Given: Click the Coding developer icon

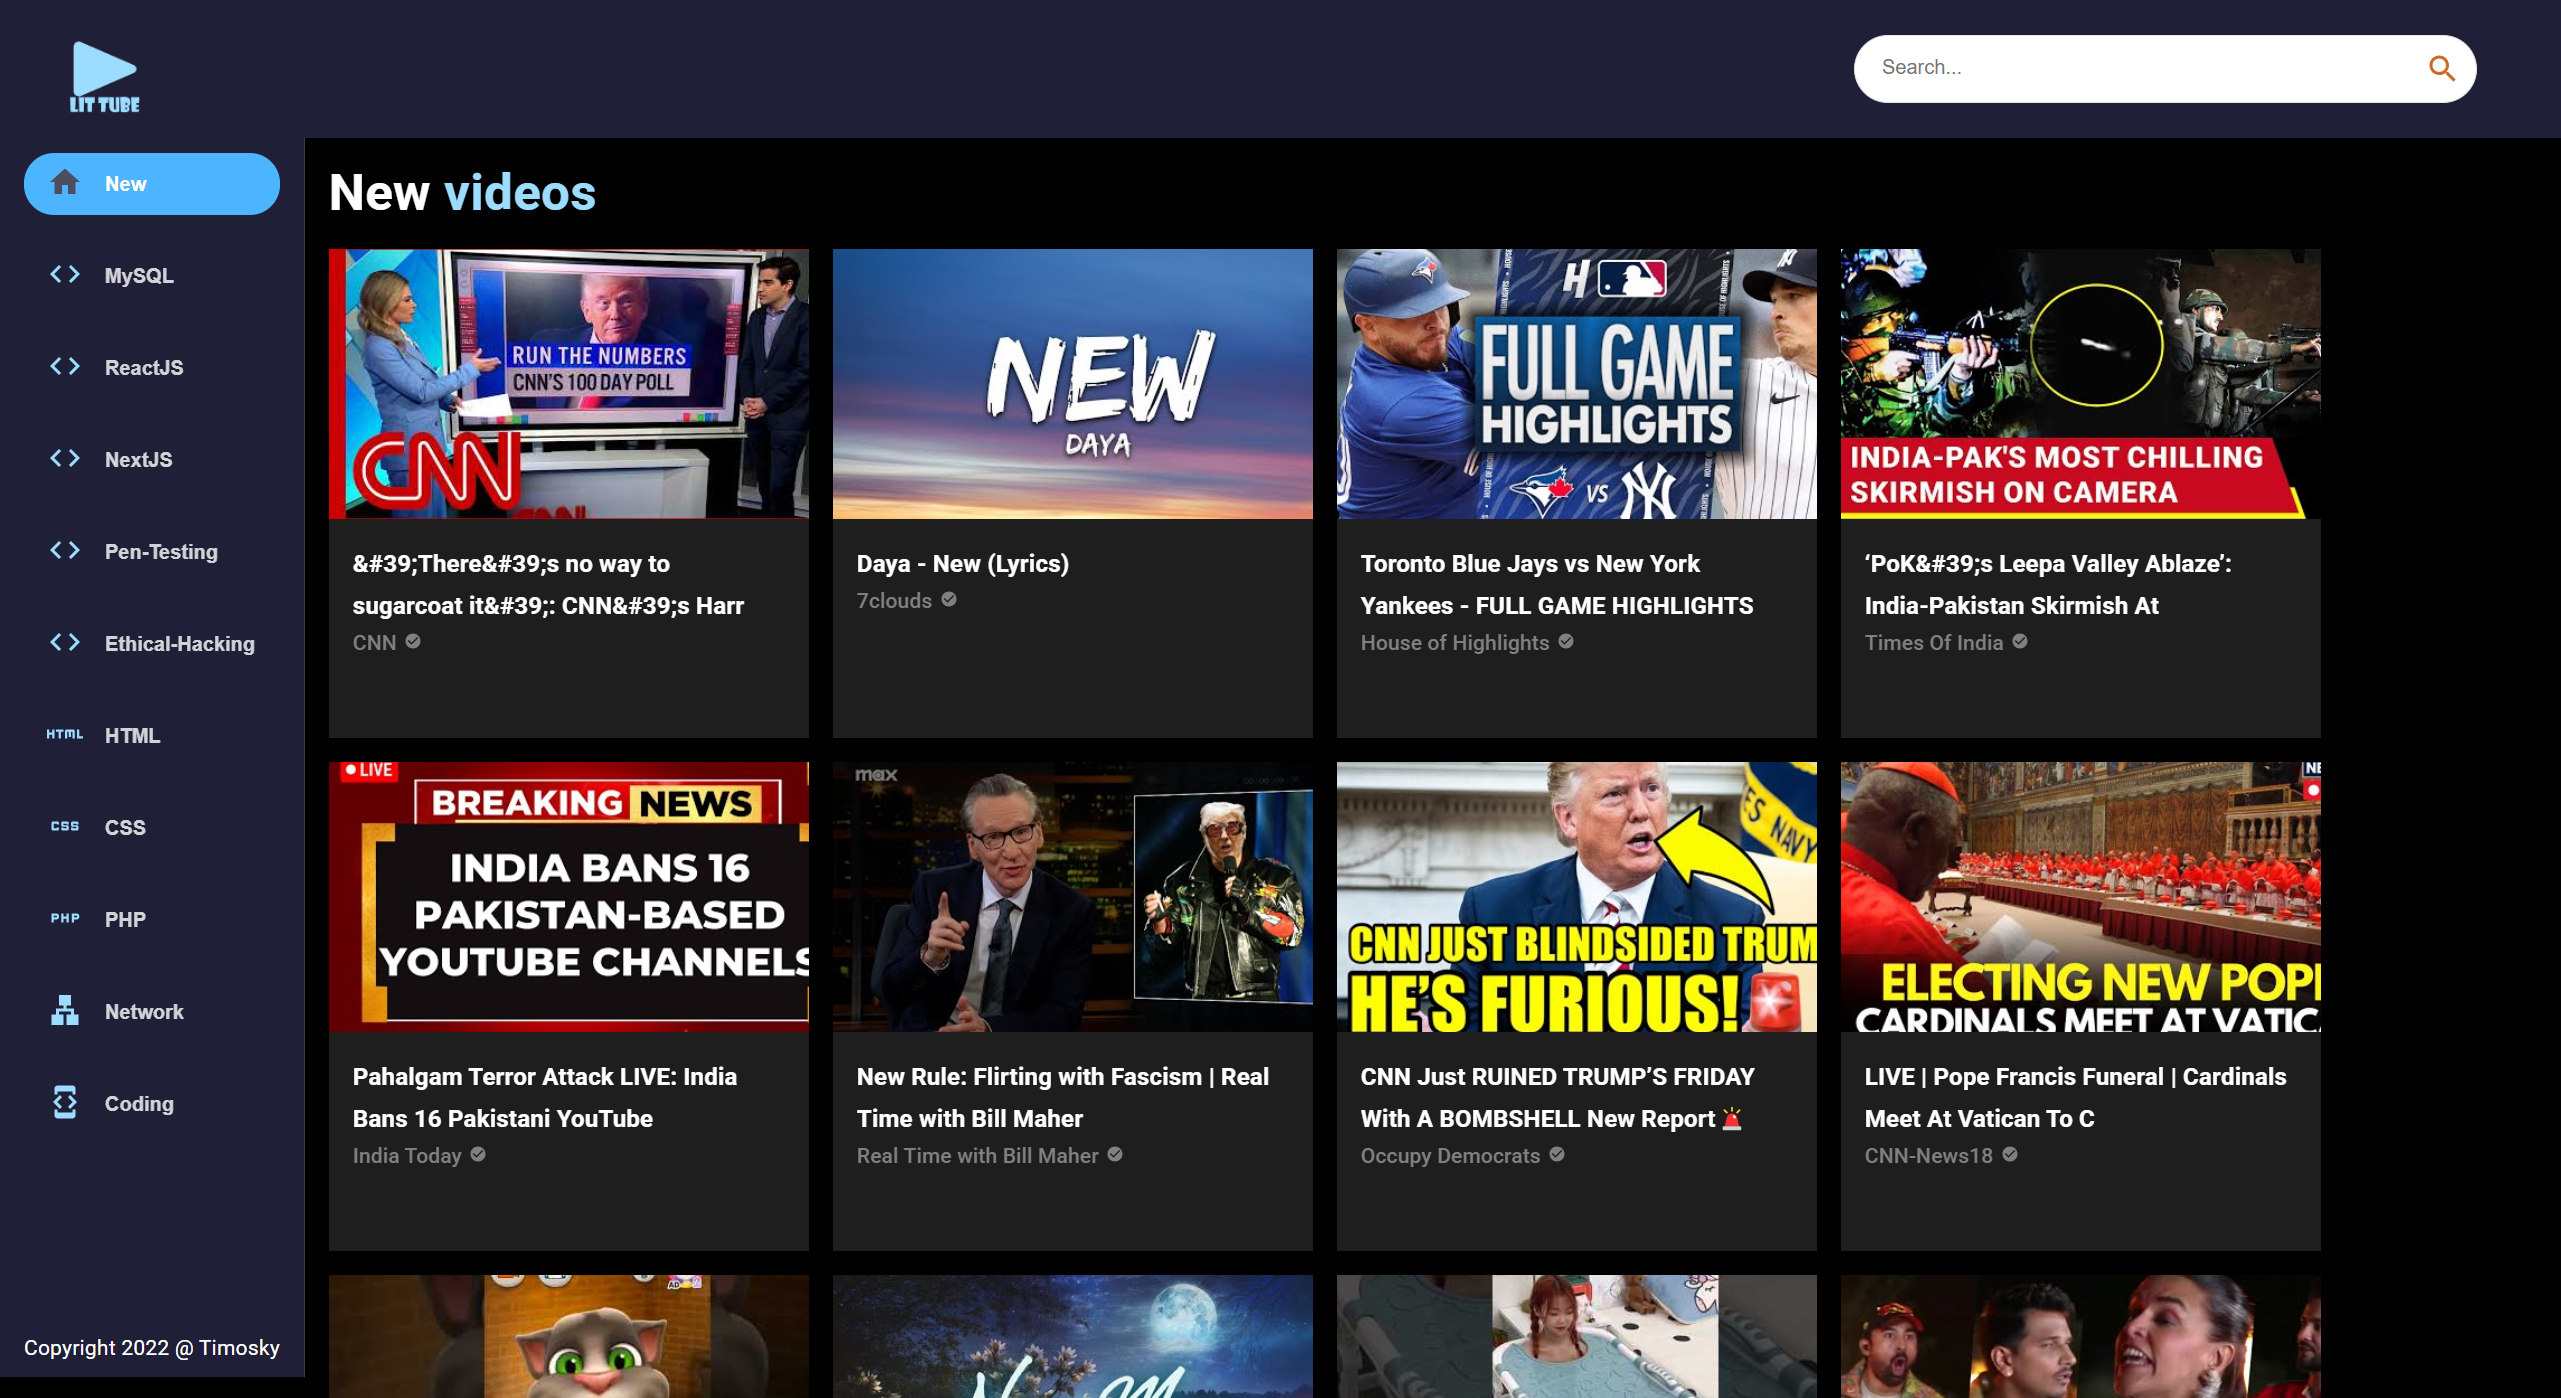Looking at the screenshot, I should click(x=65, y=1102).
